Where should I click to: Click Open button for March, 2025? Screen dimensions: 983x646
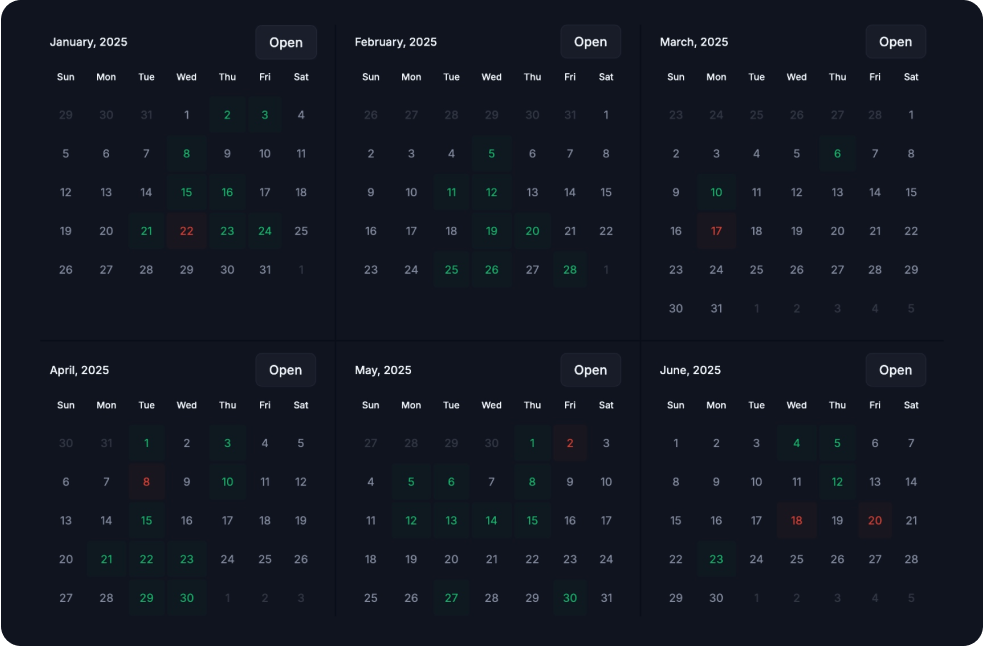(895, 42)
